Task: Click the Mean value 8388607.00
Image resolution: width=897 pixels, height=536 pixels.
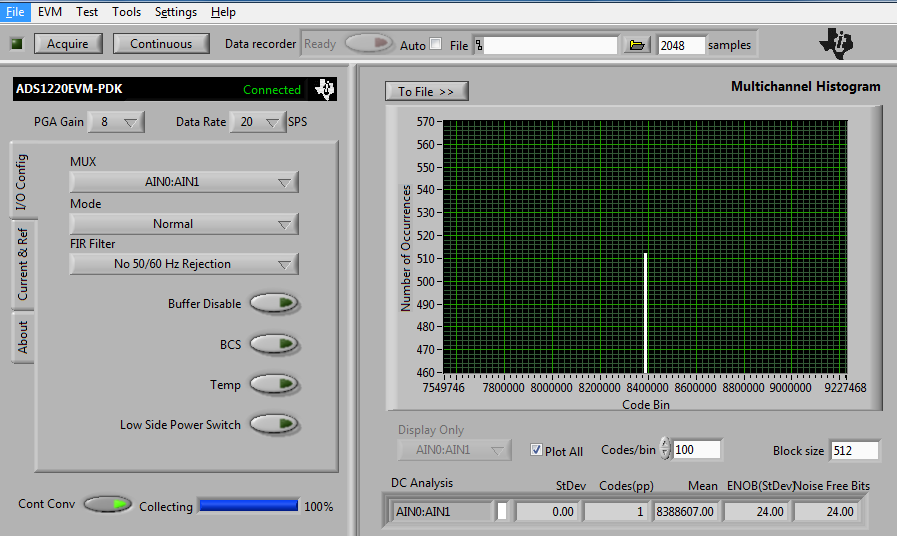Action: pos(685,511)
